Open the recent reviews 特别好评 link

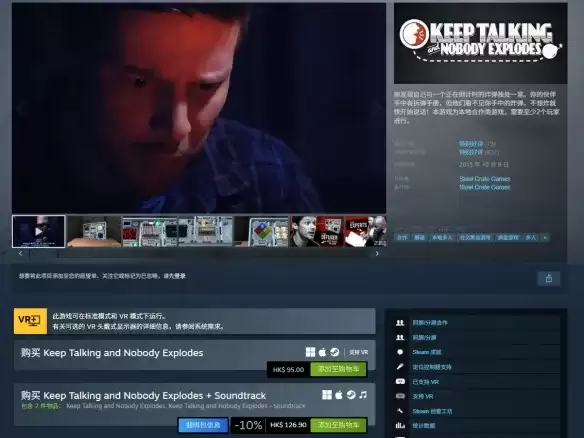471,144
